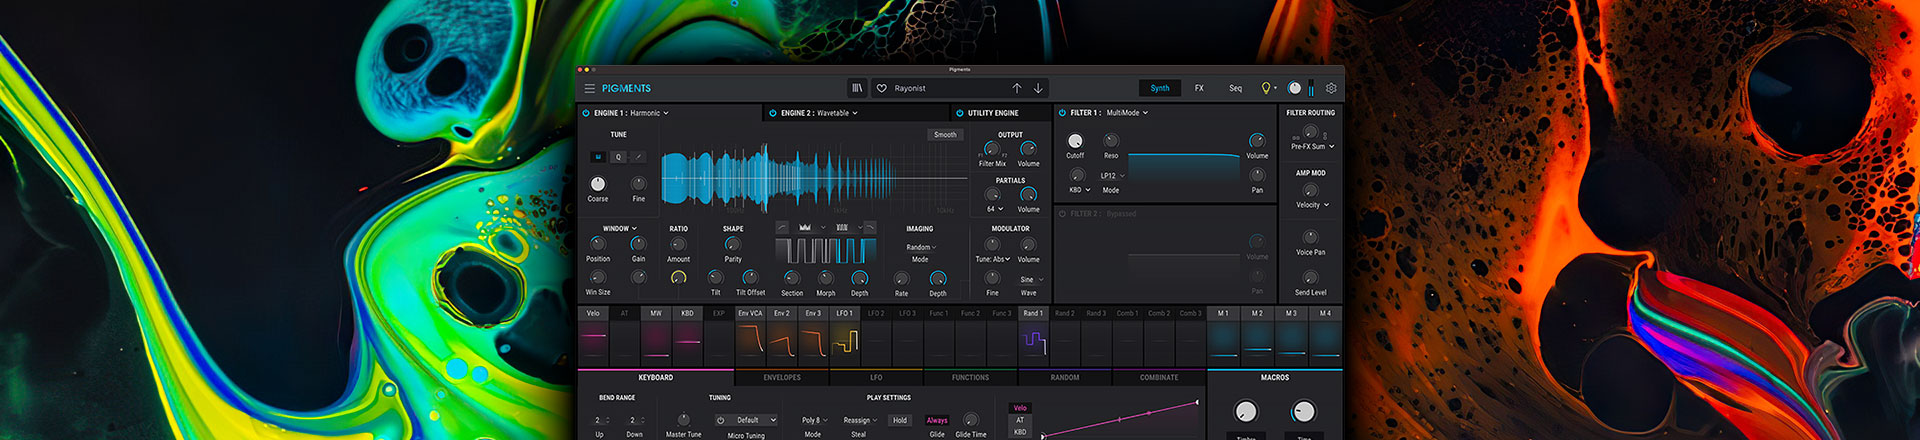Screen dimensions: 1920x440
Task: Click the Coarse tune knob
Action: pyautogui.click(x=598, y=184)
